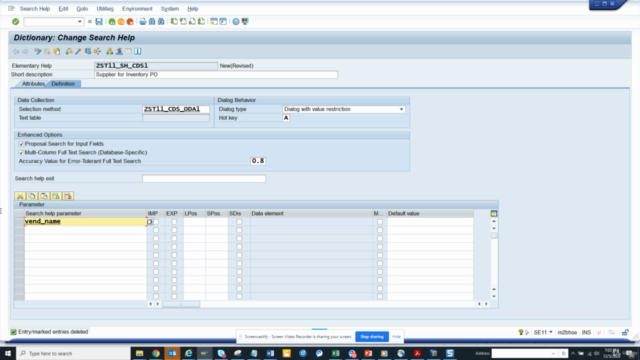Screen dimensions: 640x360
Task: Check EXP box for vend_name row
Action: click(174, 222)
